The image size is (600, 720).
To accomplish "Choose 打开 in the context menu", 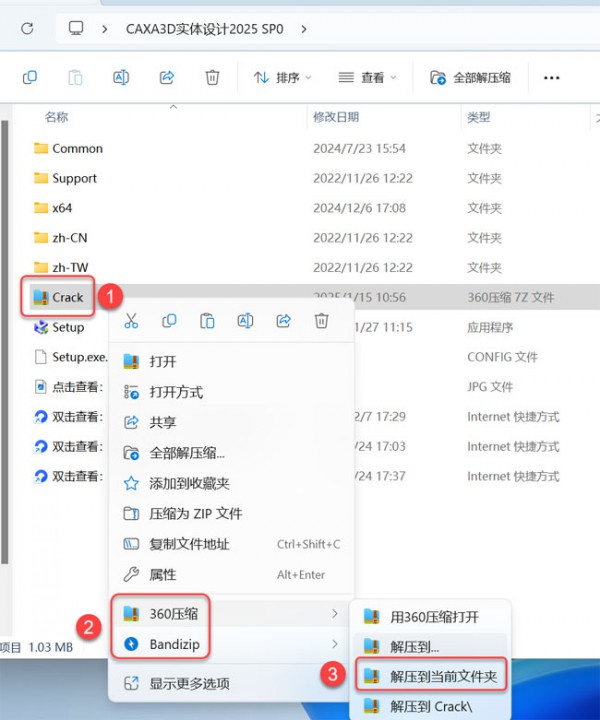I will [231, 361].
